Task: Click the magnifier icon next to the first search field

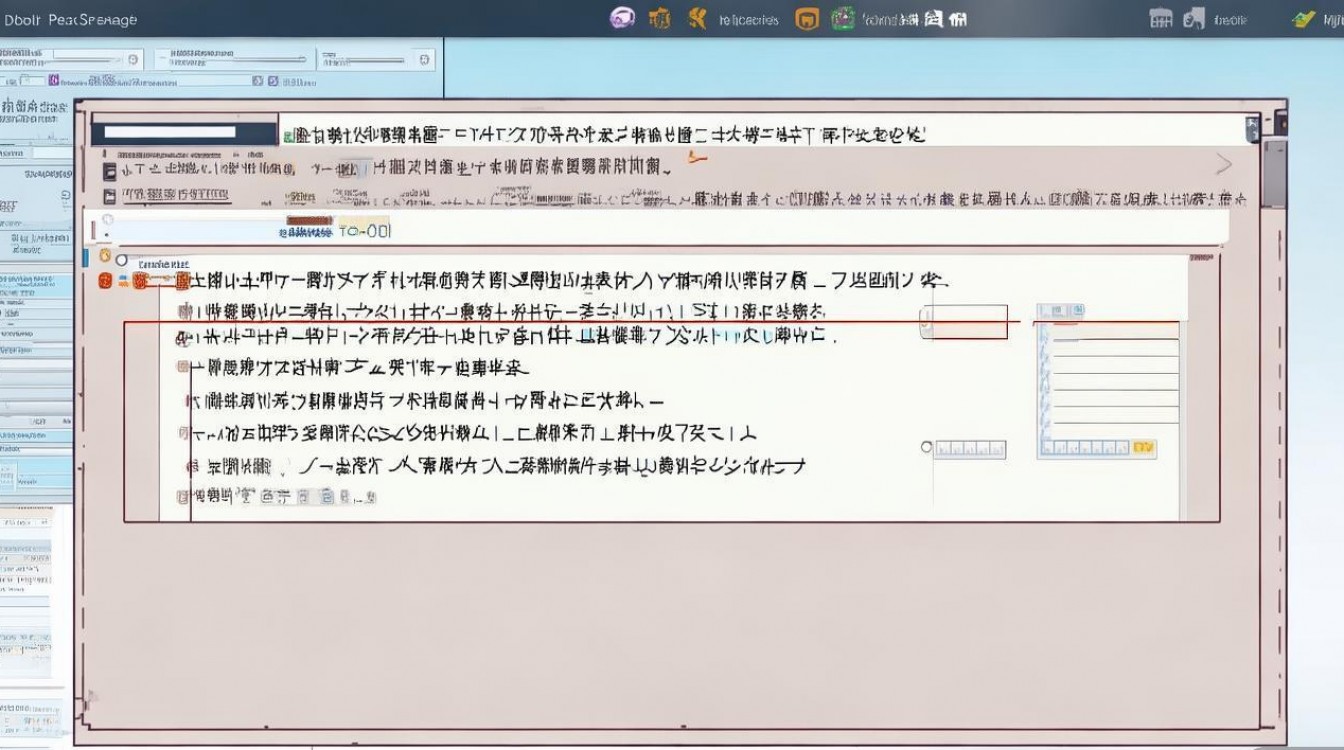Action: 132,59
